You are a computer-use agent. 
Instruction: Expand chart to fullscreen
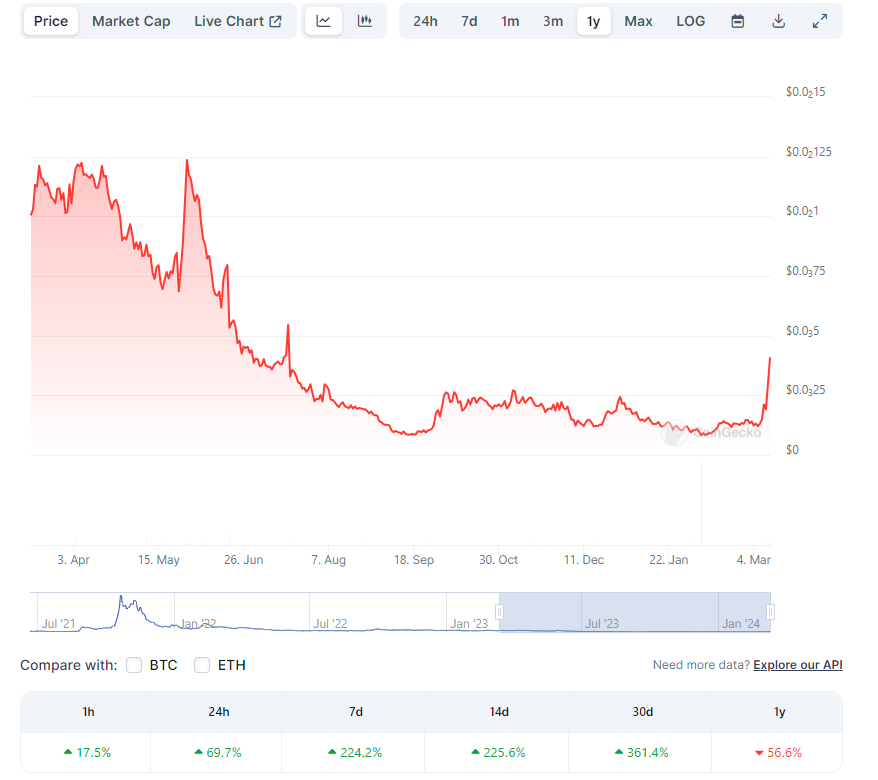click(820, 21)
